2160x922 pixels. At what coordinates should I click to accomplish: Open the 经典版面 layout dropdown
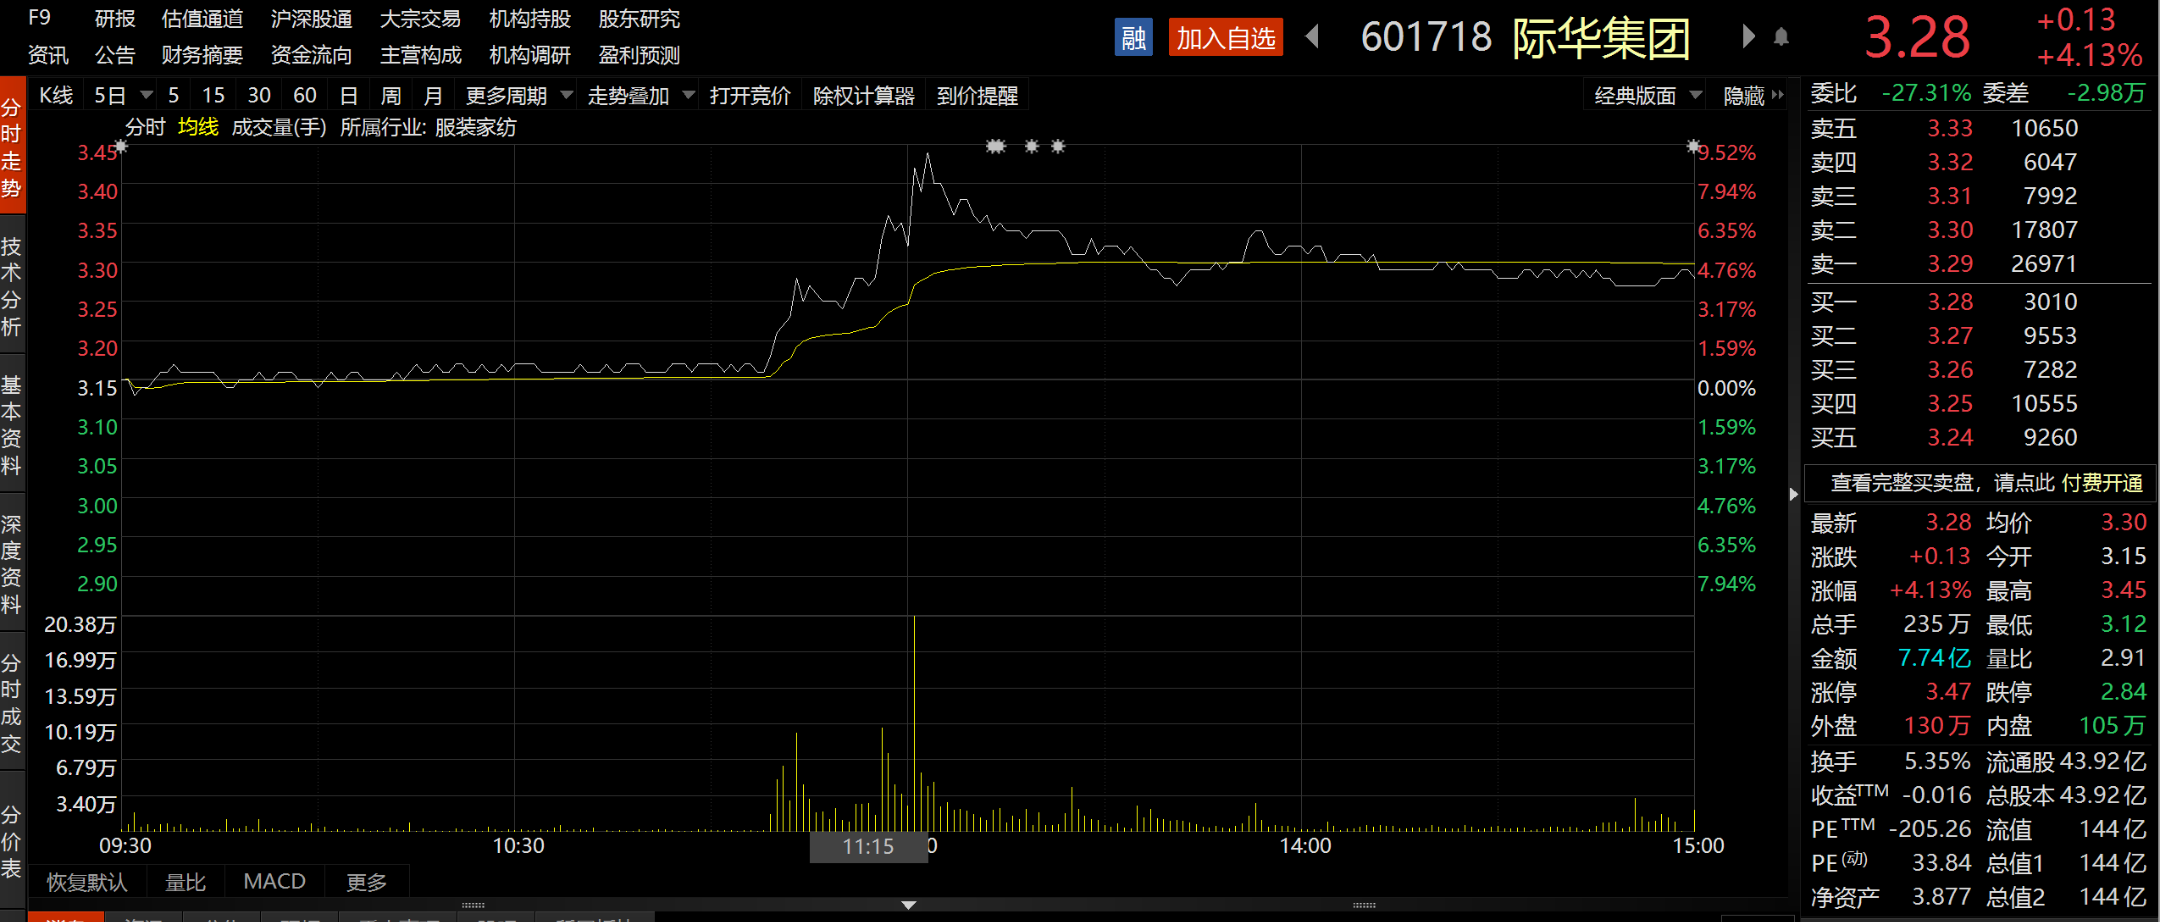pos(1695,95)
